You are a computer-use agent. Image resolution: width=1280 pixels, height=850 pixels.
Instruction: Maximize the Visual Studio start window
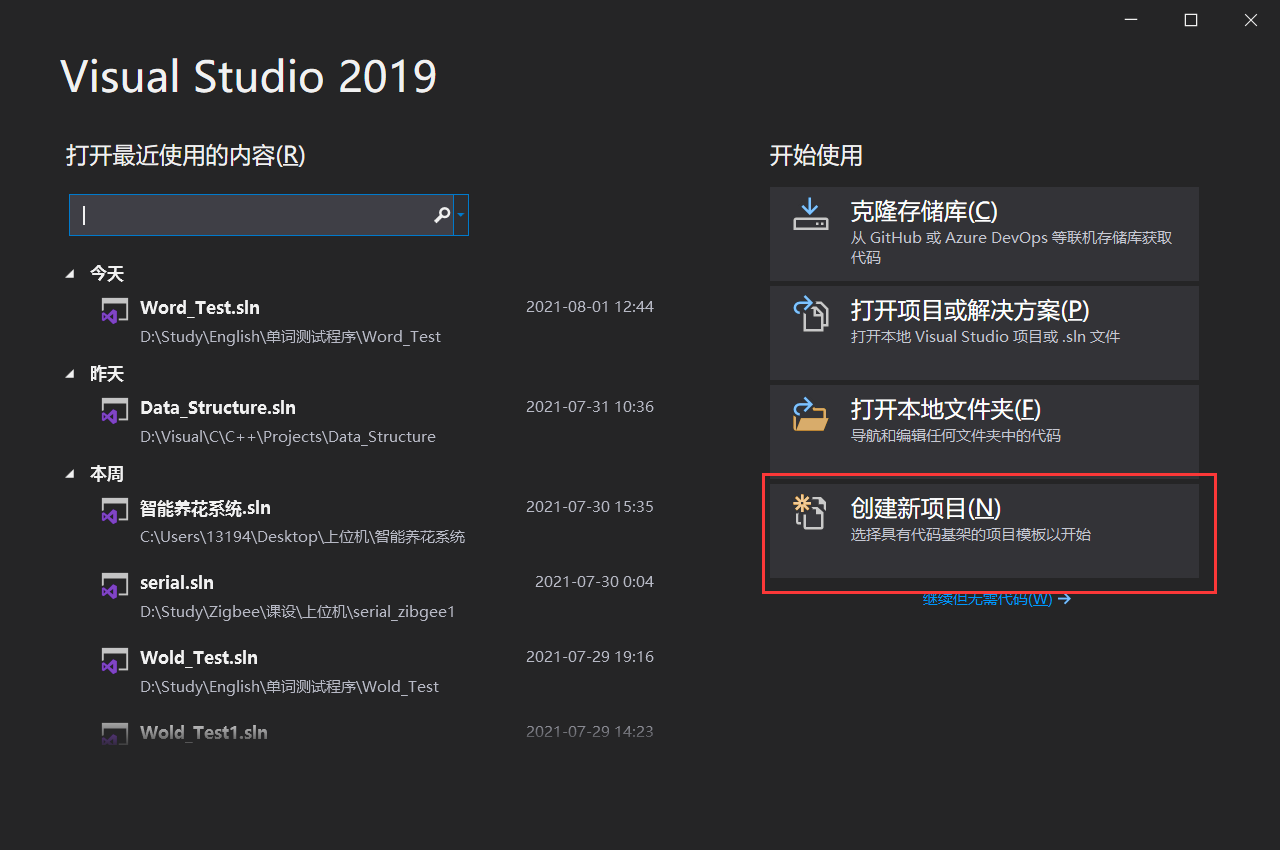click(1191, 20)
